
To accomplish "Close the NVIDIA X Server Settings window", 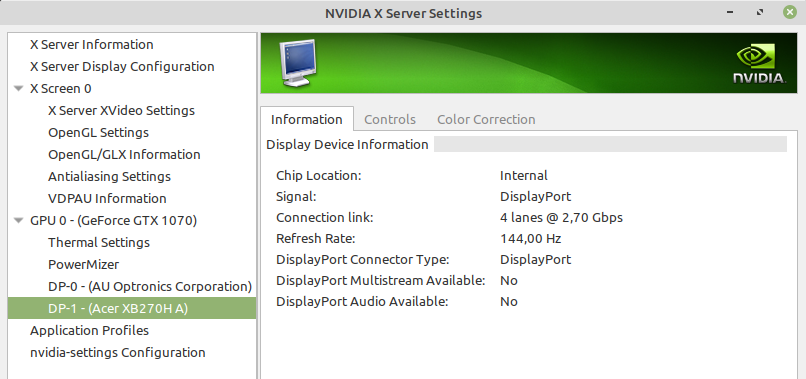I will [790, 12].
